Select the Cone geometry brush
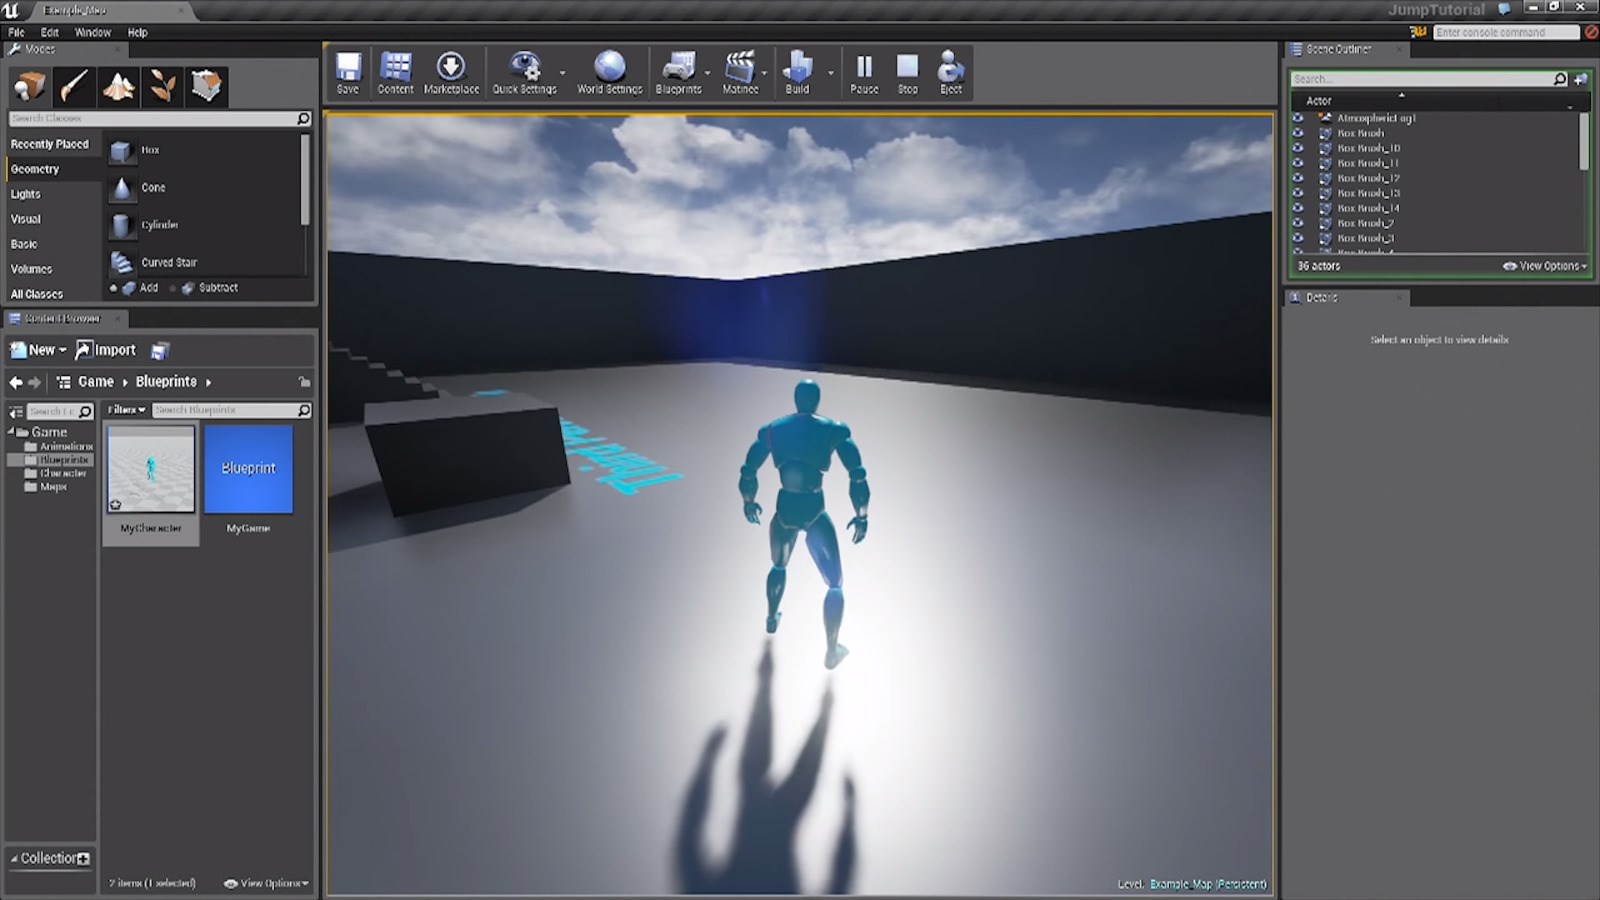This screenshot has width=1600, height=900. click(203, 188)
